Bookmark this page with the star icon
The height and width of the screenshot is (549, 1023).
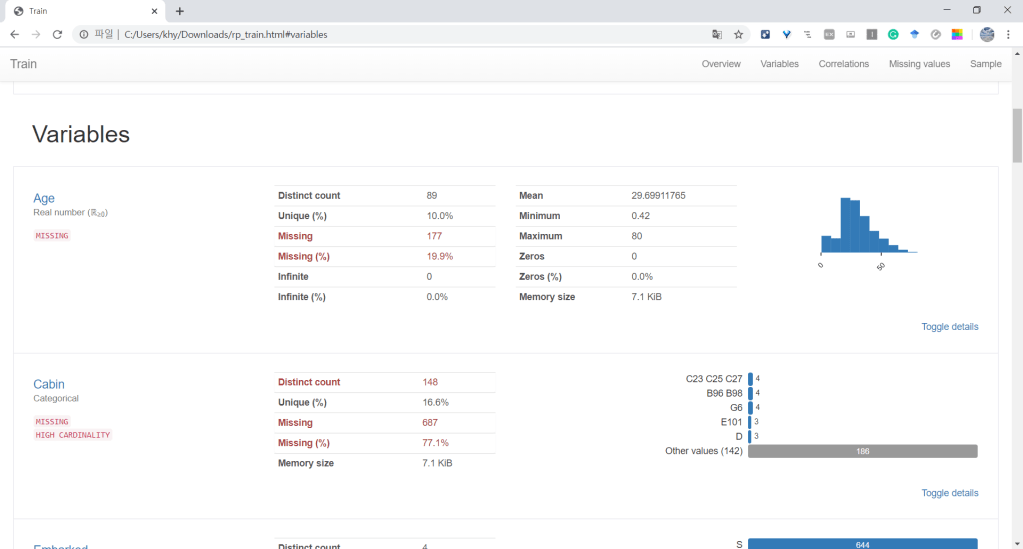[x=739, y=34]
